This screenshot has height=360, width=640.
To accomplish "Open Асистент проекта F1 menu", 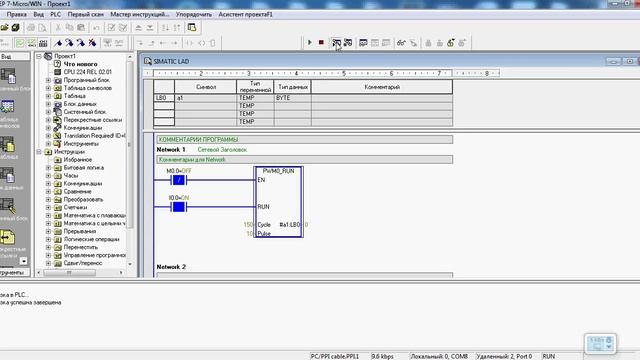I will [x=245, y=14].
